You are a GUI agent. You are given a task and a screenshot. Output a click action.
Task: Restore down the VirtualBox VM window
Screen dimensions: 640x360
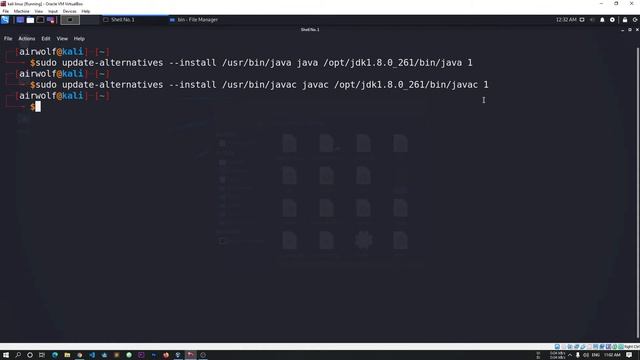tap(616, 4)
